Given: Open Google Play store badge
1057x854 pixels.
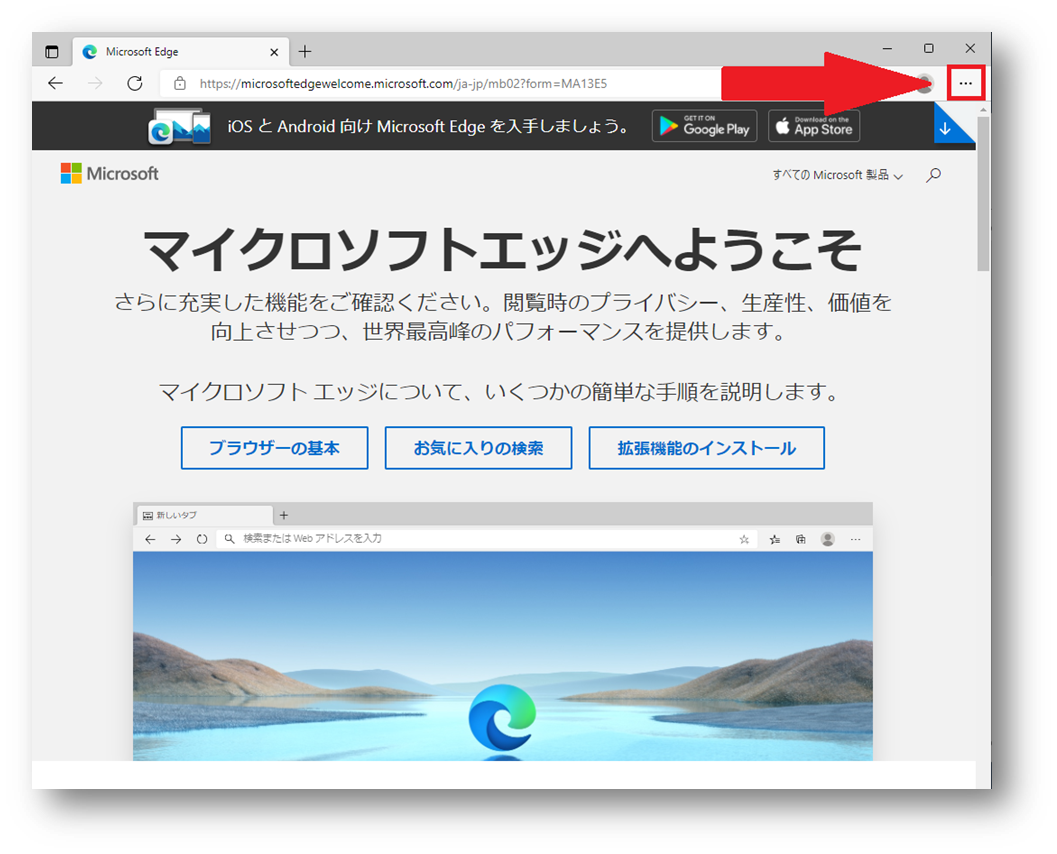Looking at the screenshot, I should tap(704, 126).
